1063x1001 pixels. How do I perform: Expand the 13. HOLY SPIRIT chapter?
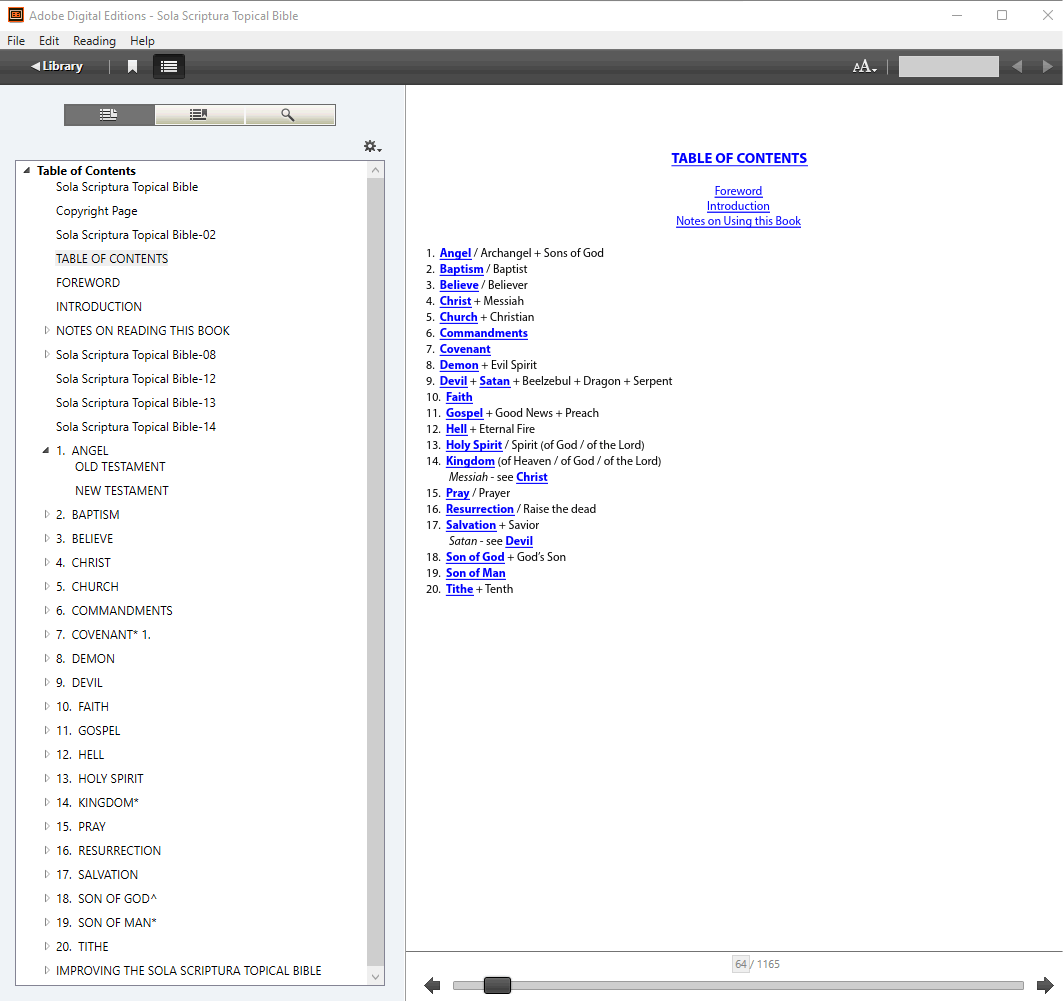pos(47,777)
